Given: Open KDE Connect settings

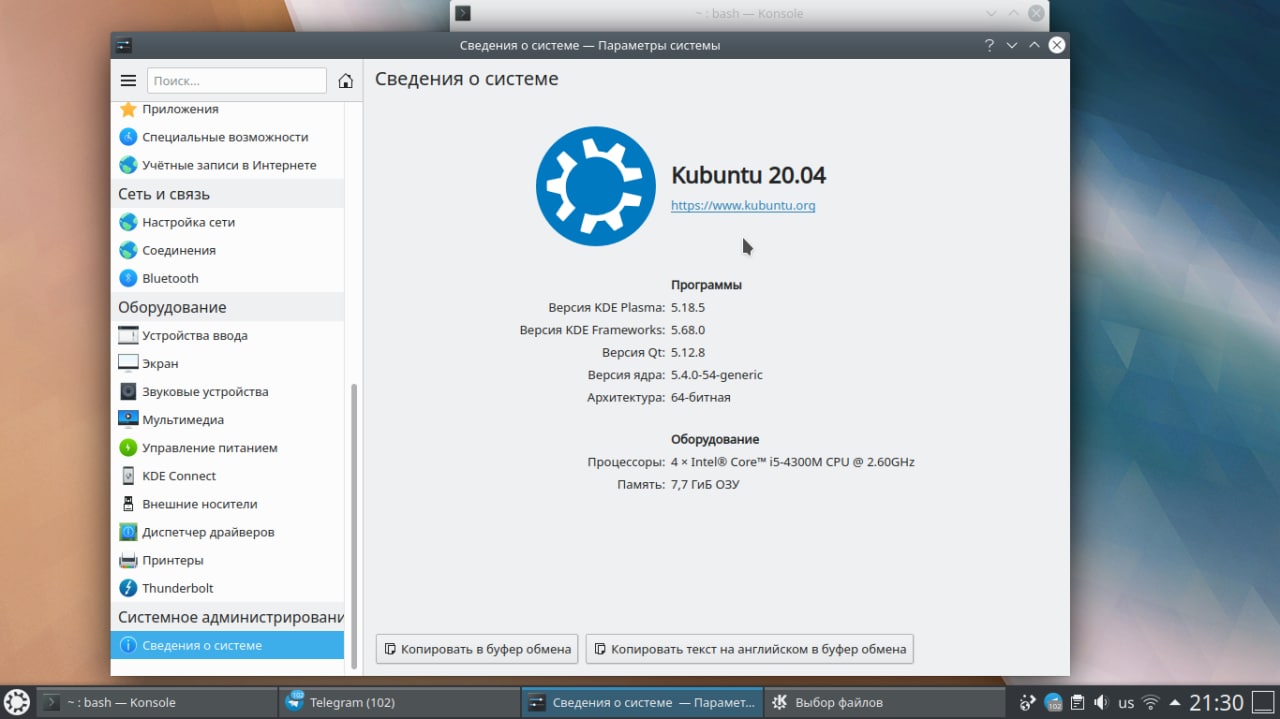Looking at the screenshot, I should point(227,475).
